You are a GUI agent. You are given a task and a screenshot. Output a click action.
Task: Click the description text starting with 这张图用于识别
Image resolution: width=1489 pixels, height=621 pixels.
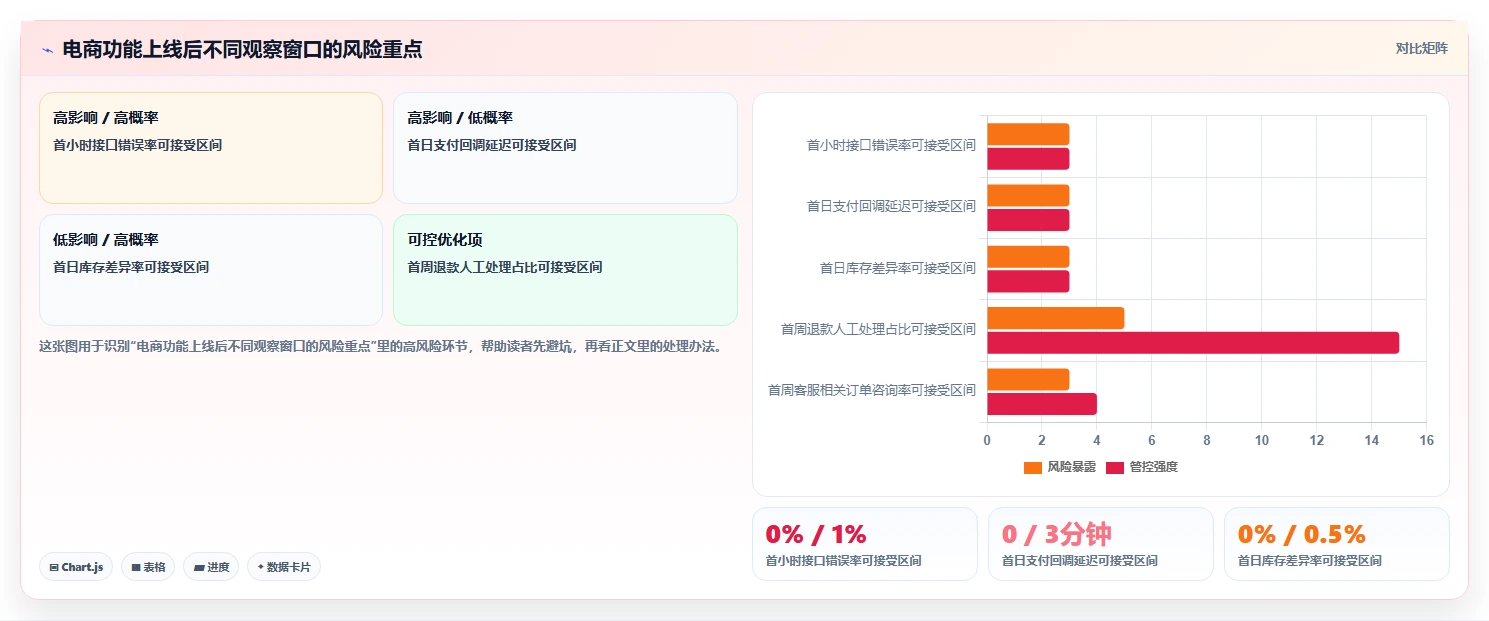(380, 347)
